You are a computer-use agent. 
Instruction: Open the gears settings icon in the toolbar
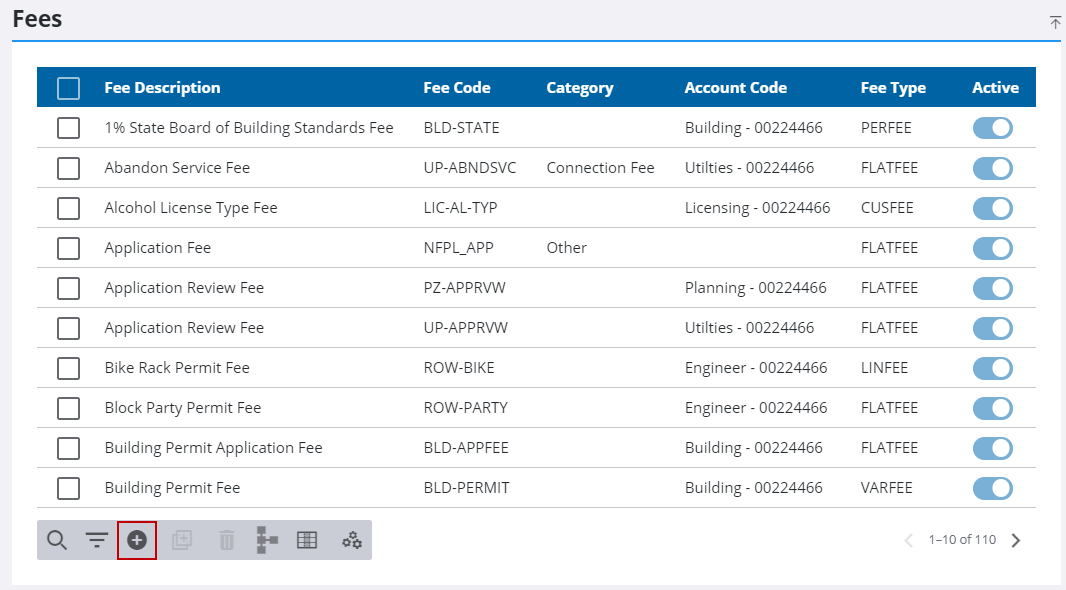point(351,540)
